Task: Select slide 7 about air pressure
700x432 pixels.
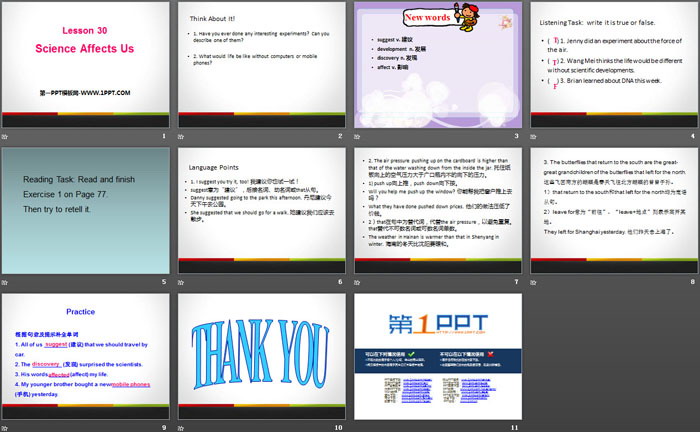Action: [438, 211]
